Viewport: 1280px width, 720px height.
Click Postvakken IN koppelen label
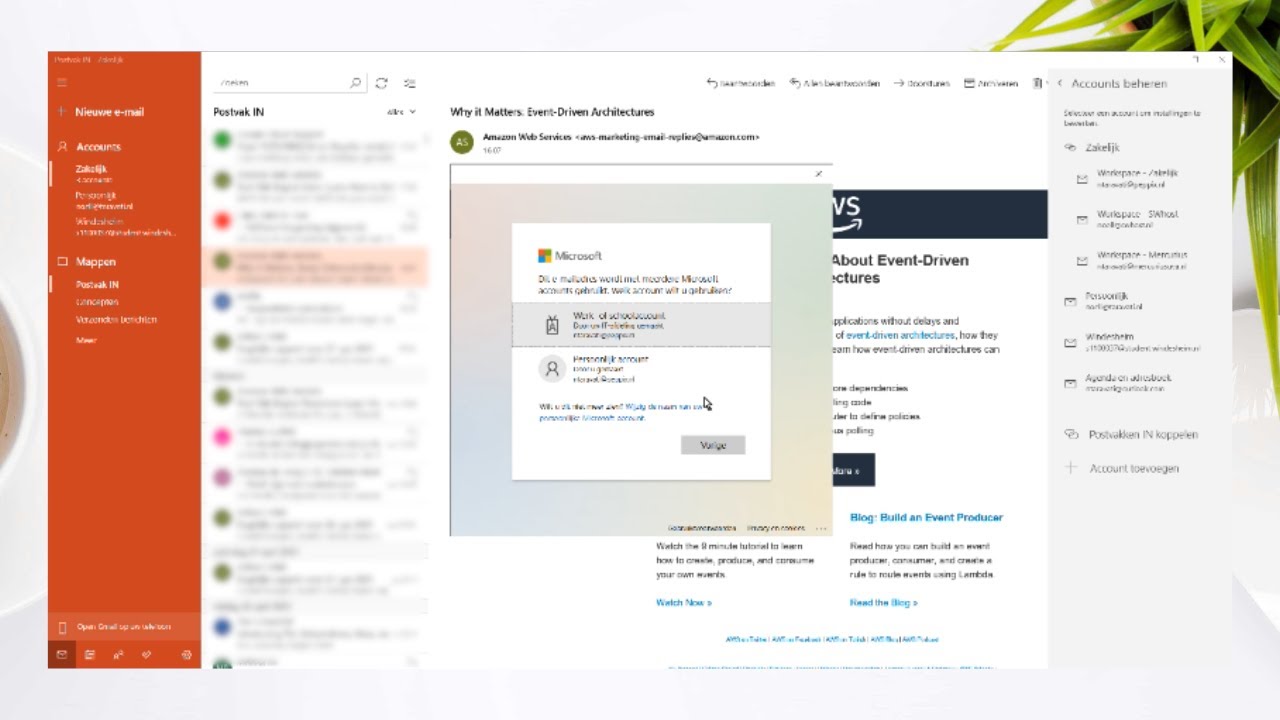pyautogui.click(x=1143, y=435)
